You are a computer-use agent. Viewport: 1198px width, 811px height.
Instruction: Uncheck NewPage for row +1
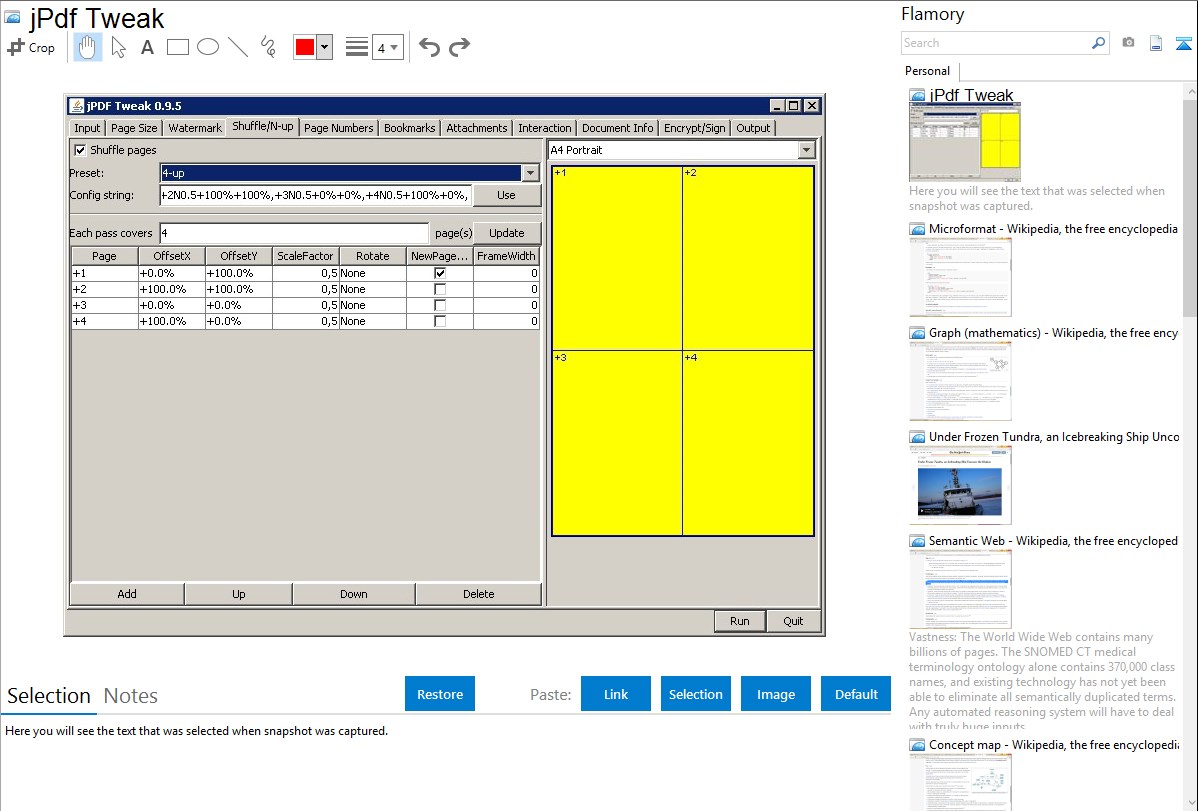(x=440, y=273)
